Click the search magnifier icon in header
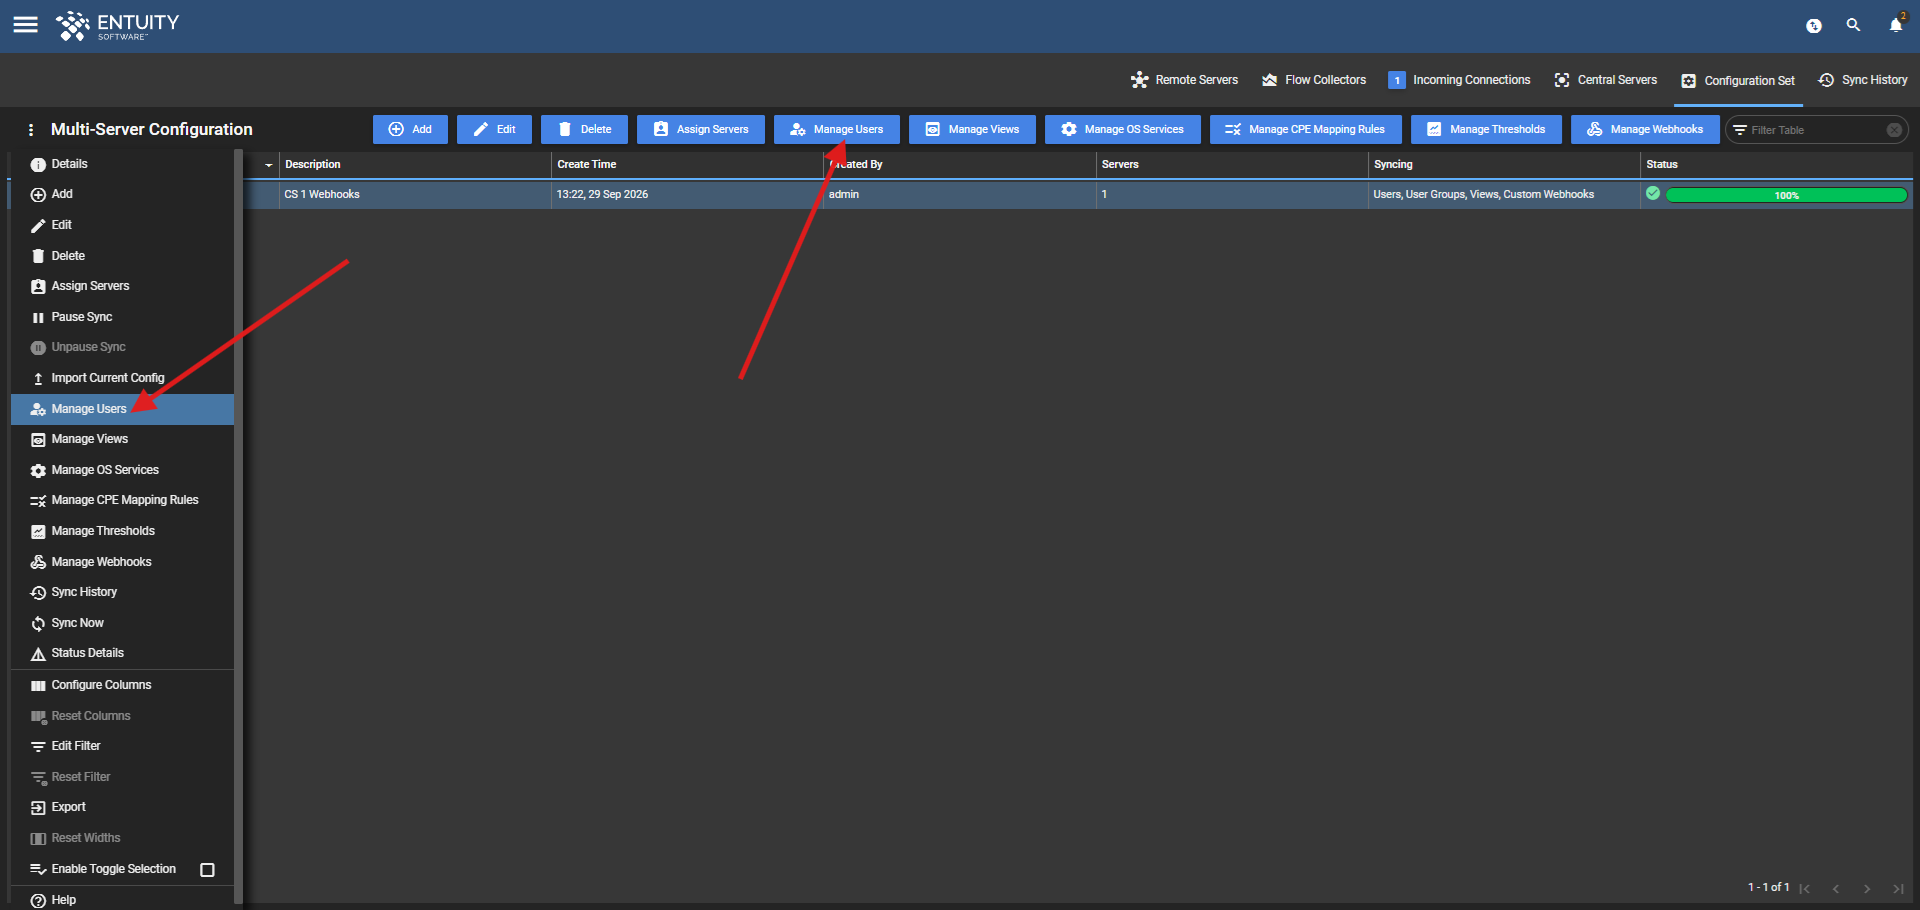 coord(1853,25)
